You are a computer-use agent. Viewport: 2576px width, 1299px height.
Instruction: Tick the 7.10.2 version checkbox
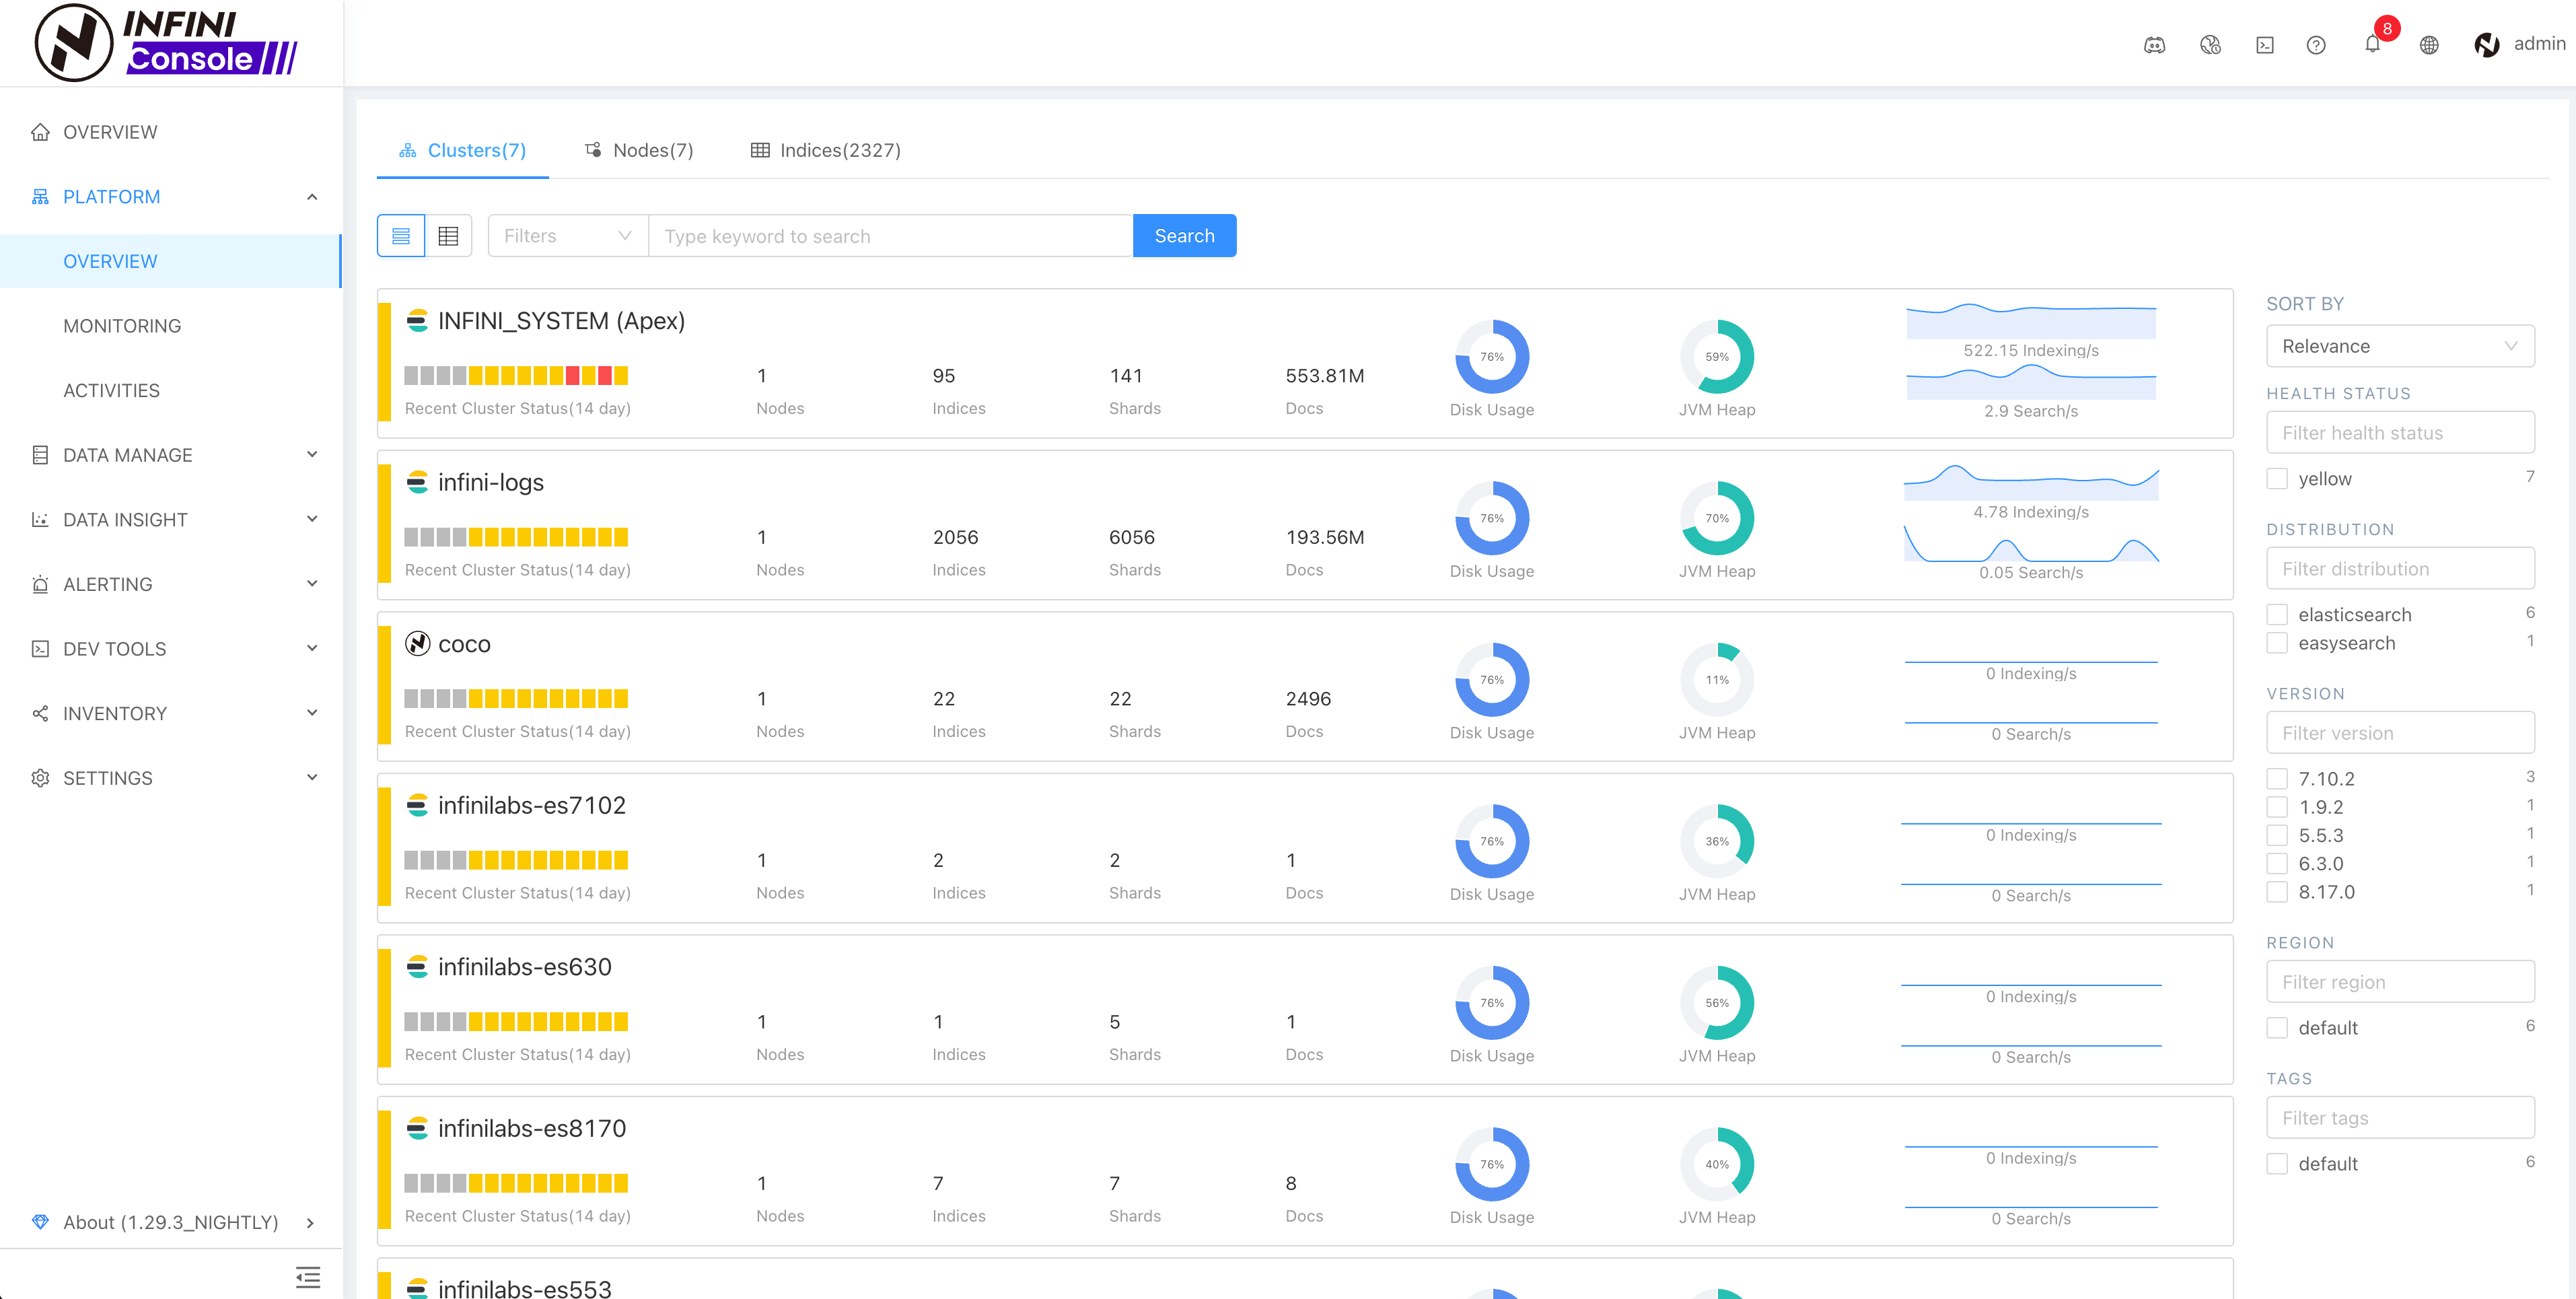[2277, 778]
